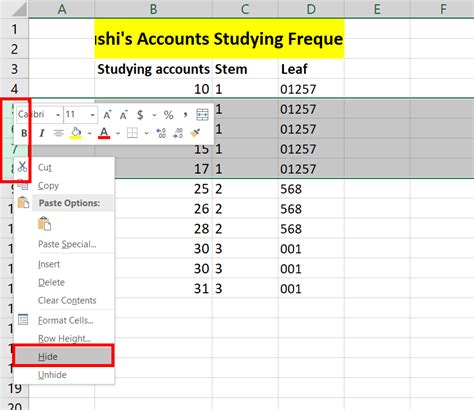The image size is (474, 410).
Task: Click the Format Painter brush icon
Action: 195,133
